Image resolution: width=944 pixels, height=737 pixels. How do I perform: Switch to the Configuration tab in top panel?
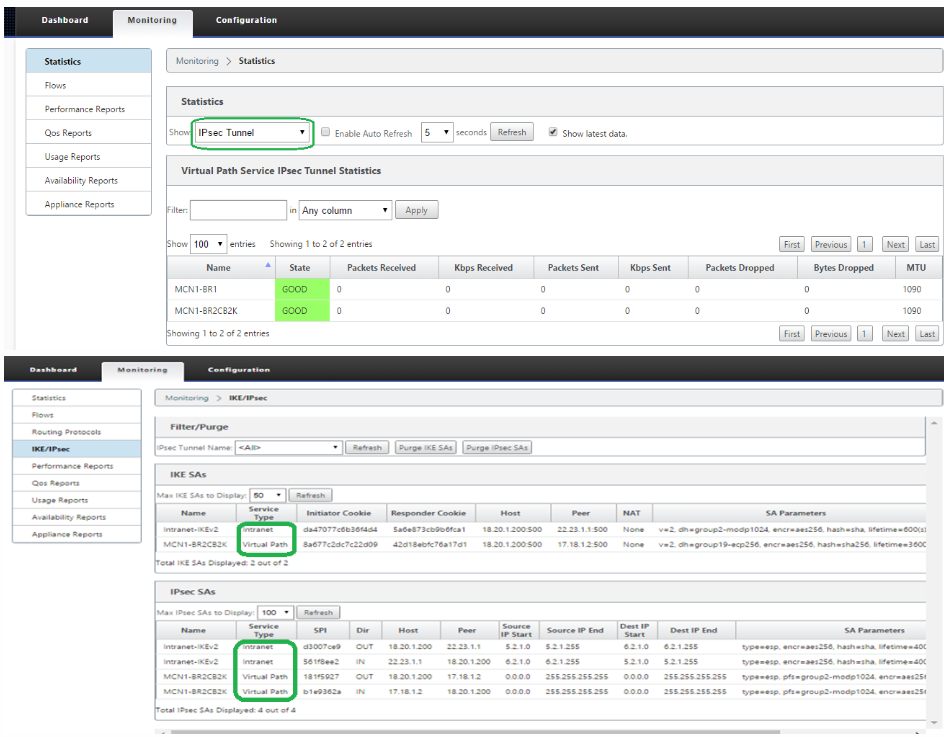(246, 20)
